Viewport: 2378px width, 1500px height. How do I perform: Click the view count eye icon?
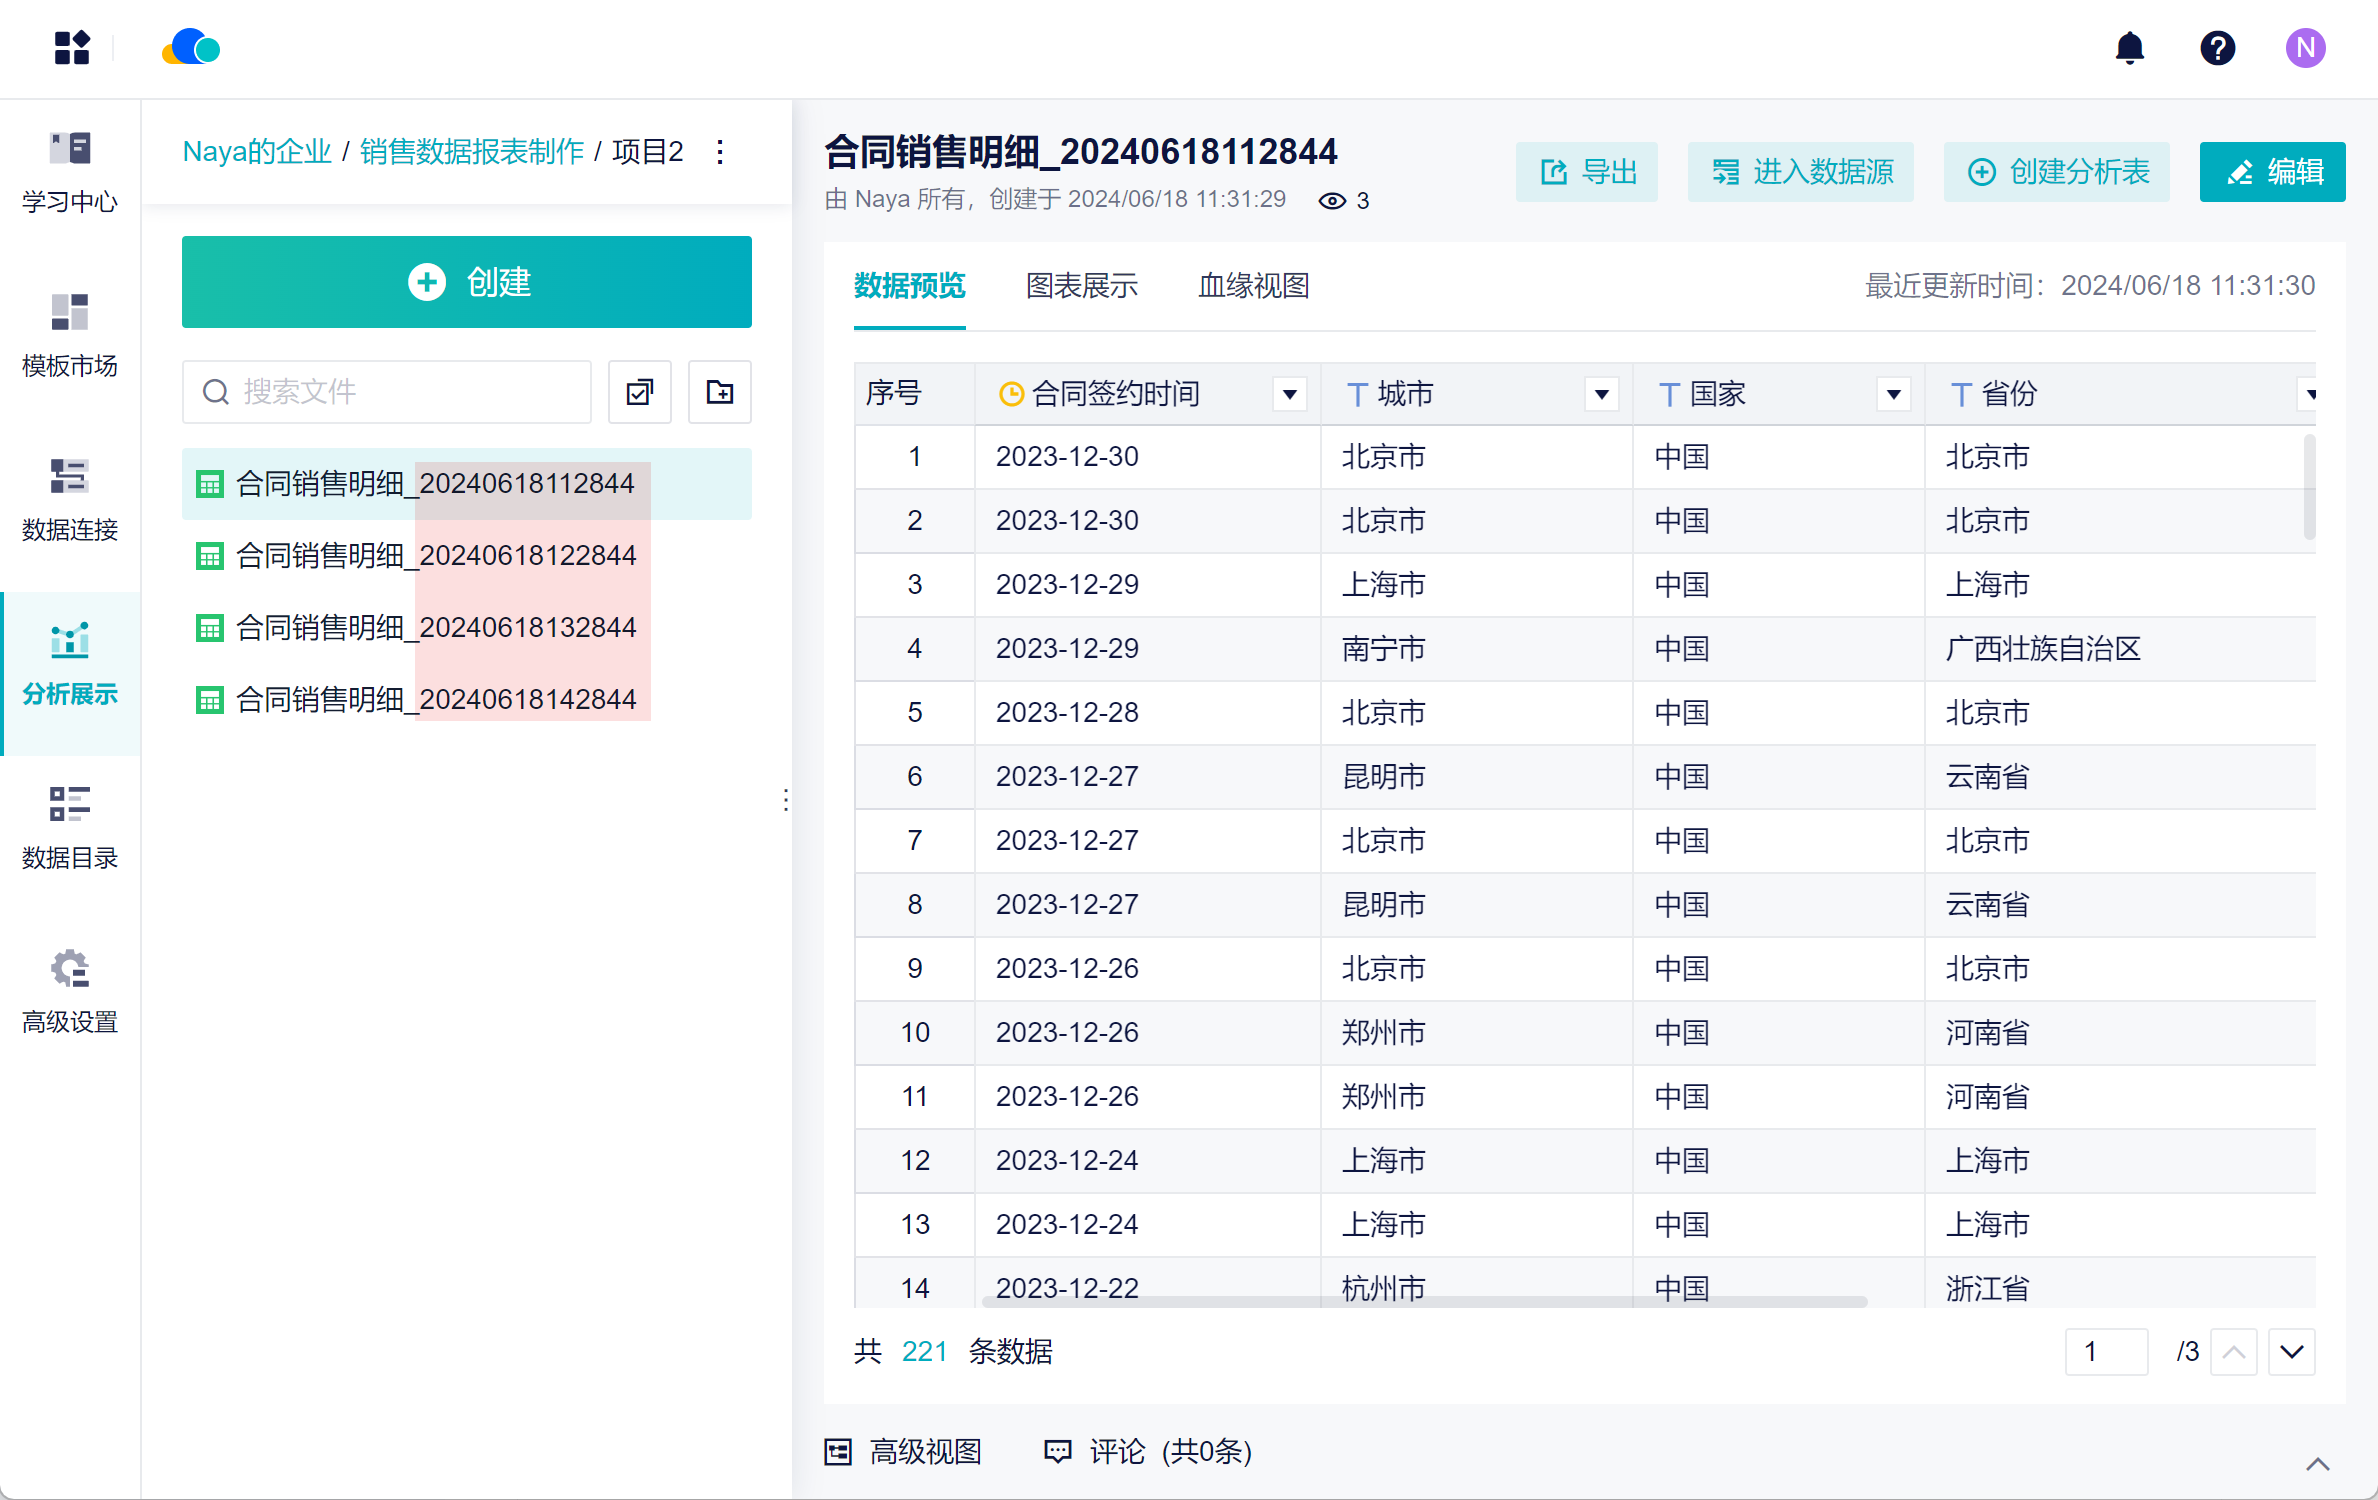pyautogui.click(x=1331, y=201)
